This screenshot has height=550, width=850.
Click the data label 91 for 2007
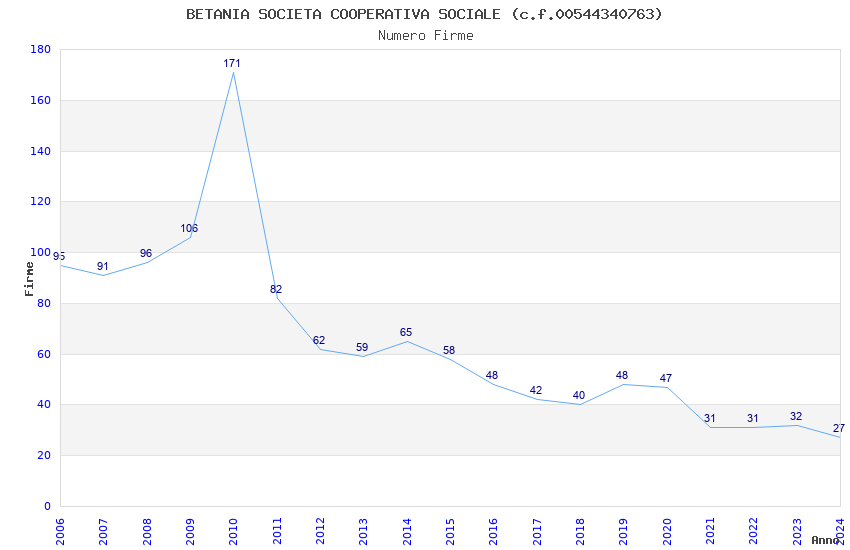(x=102, y=266)
